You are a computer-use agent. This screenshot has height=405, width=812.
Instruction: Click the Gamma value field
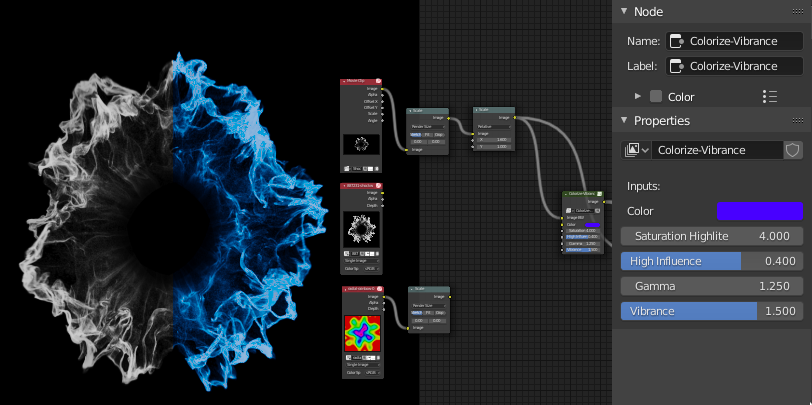pyautogui.click(x=711, y=286)
